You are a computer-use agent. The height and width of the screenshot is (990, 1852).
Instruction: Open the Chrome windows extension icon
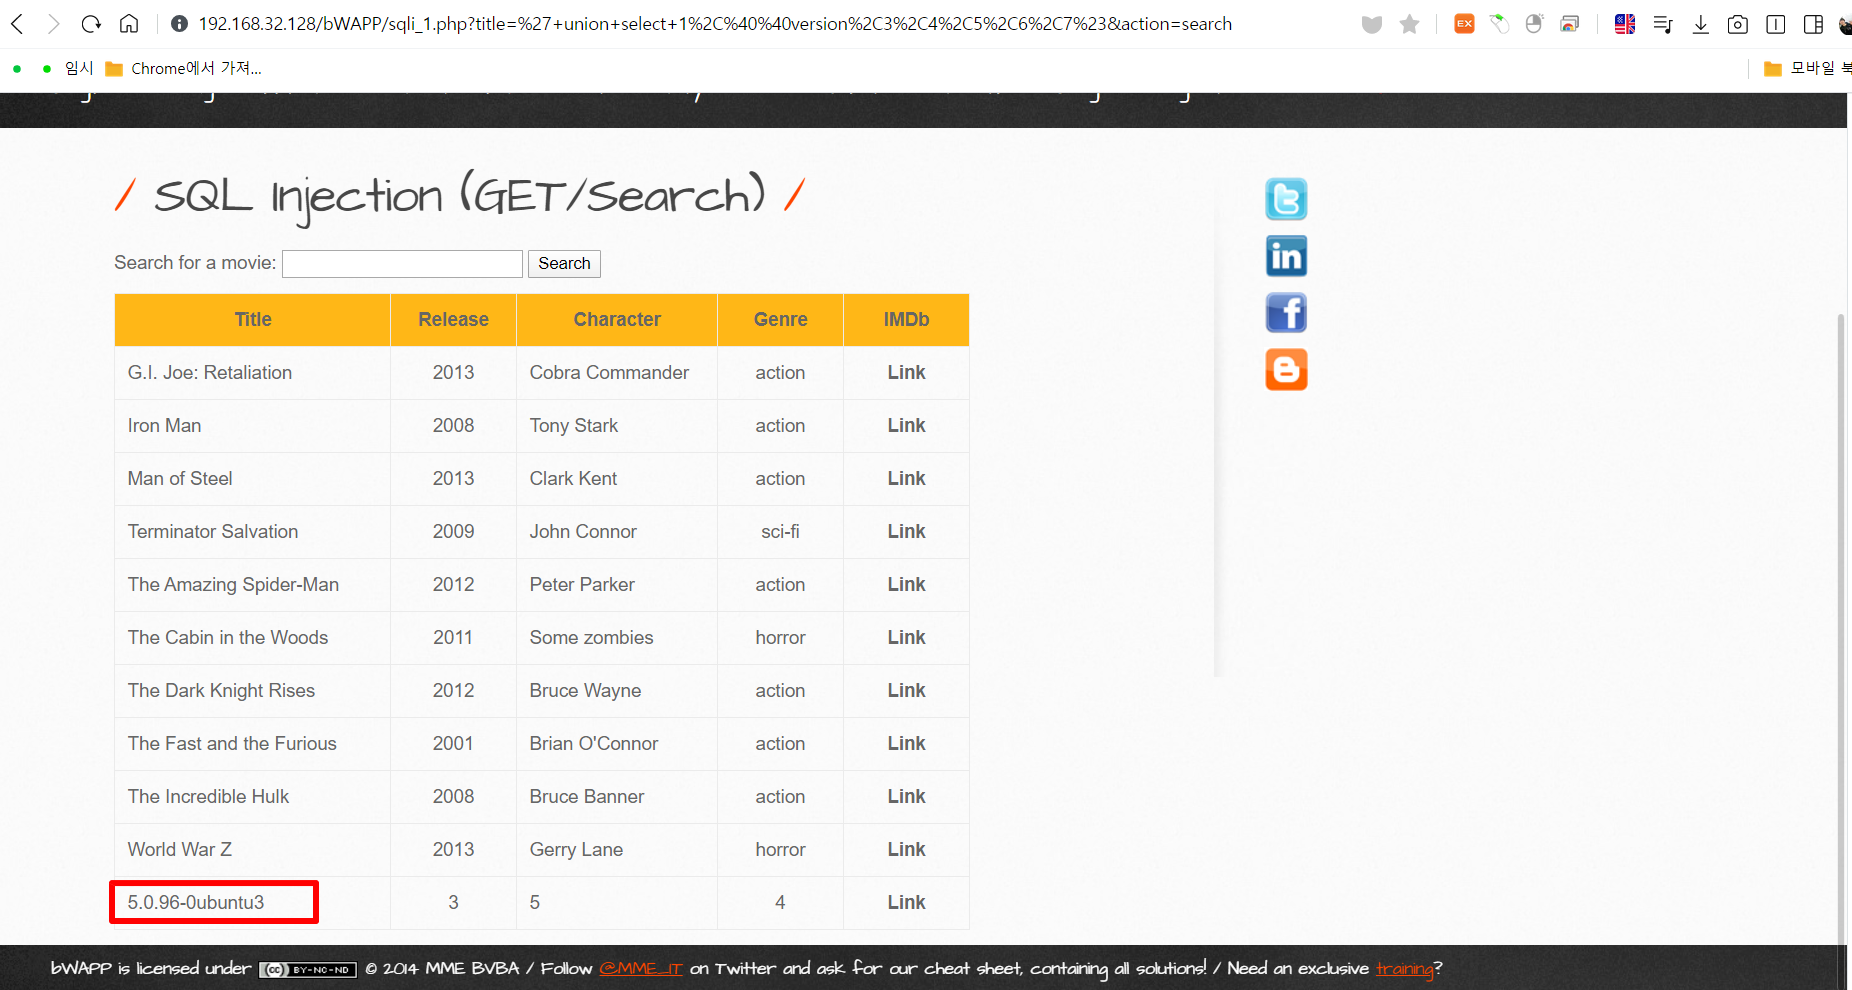(x=1570, y=24)
